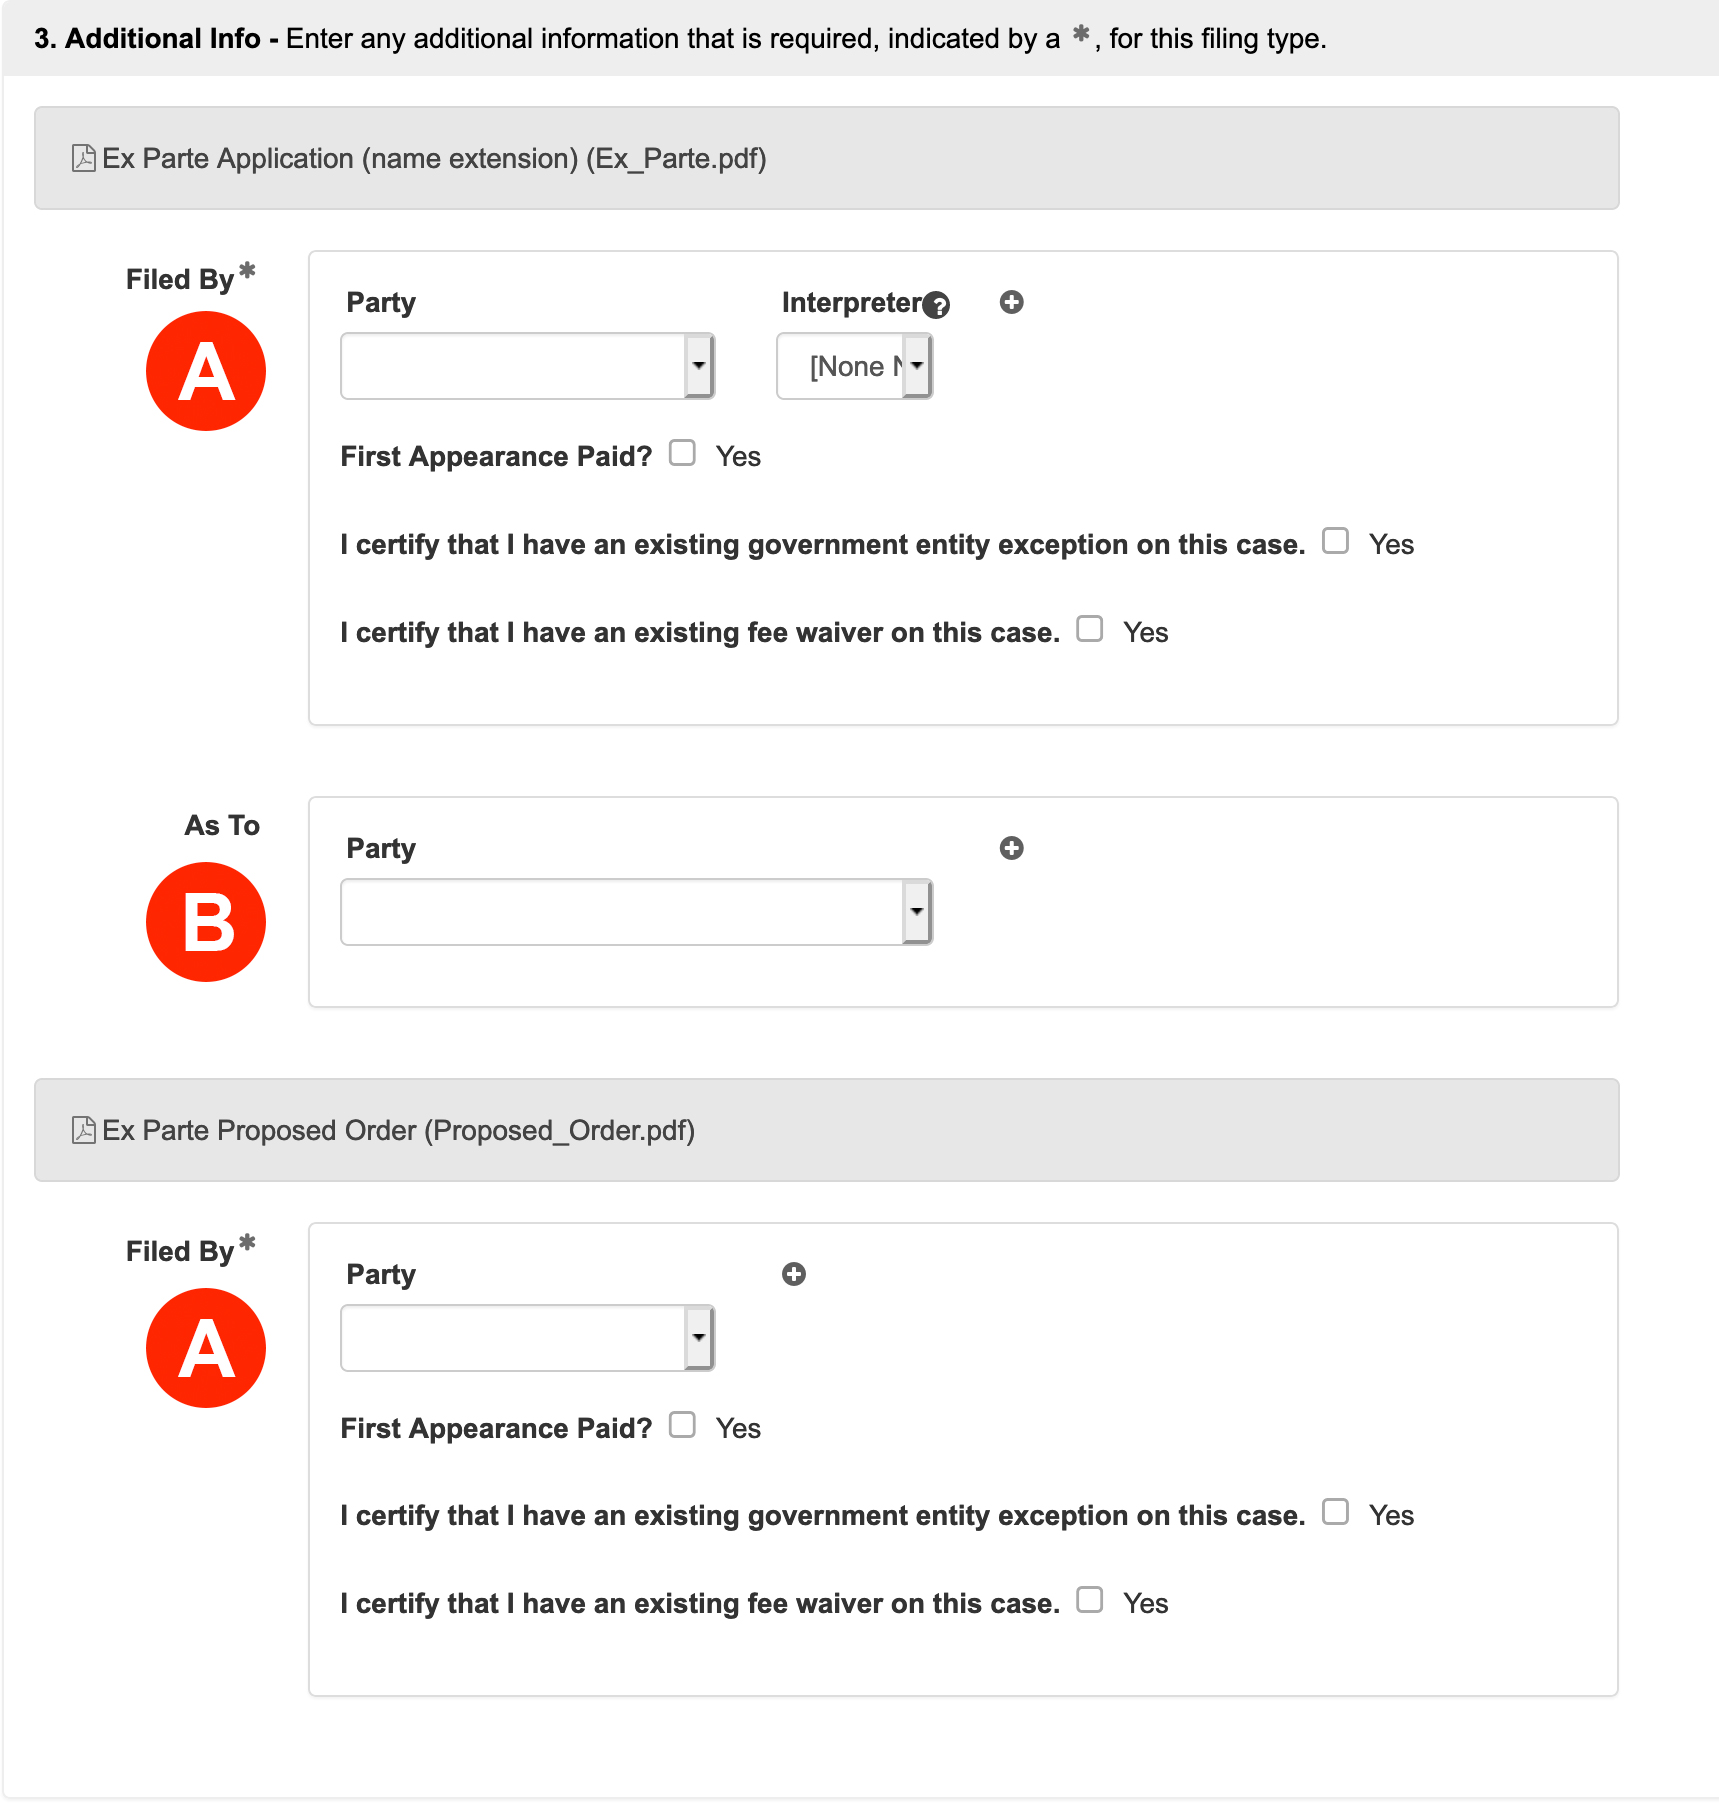Click the Interpreter help question-mark icon

click(x=937, y=304)
